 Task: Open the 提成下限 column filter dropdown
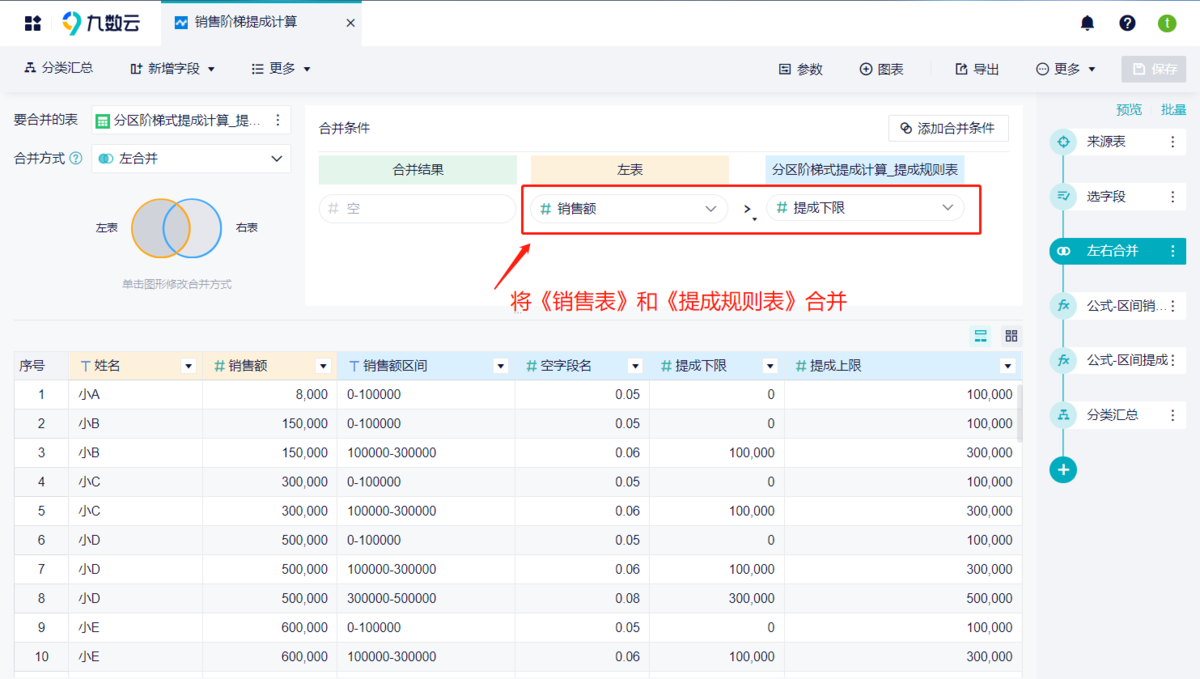(x=770, y=367)
